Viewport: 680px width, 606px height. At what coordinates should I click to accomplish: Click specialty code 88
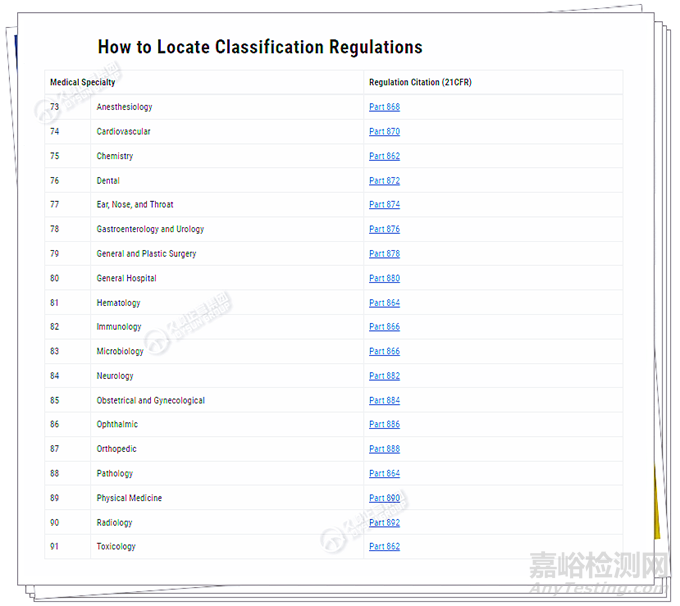55,473
